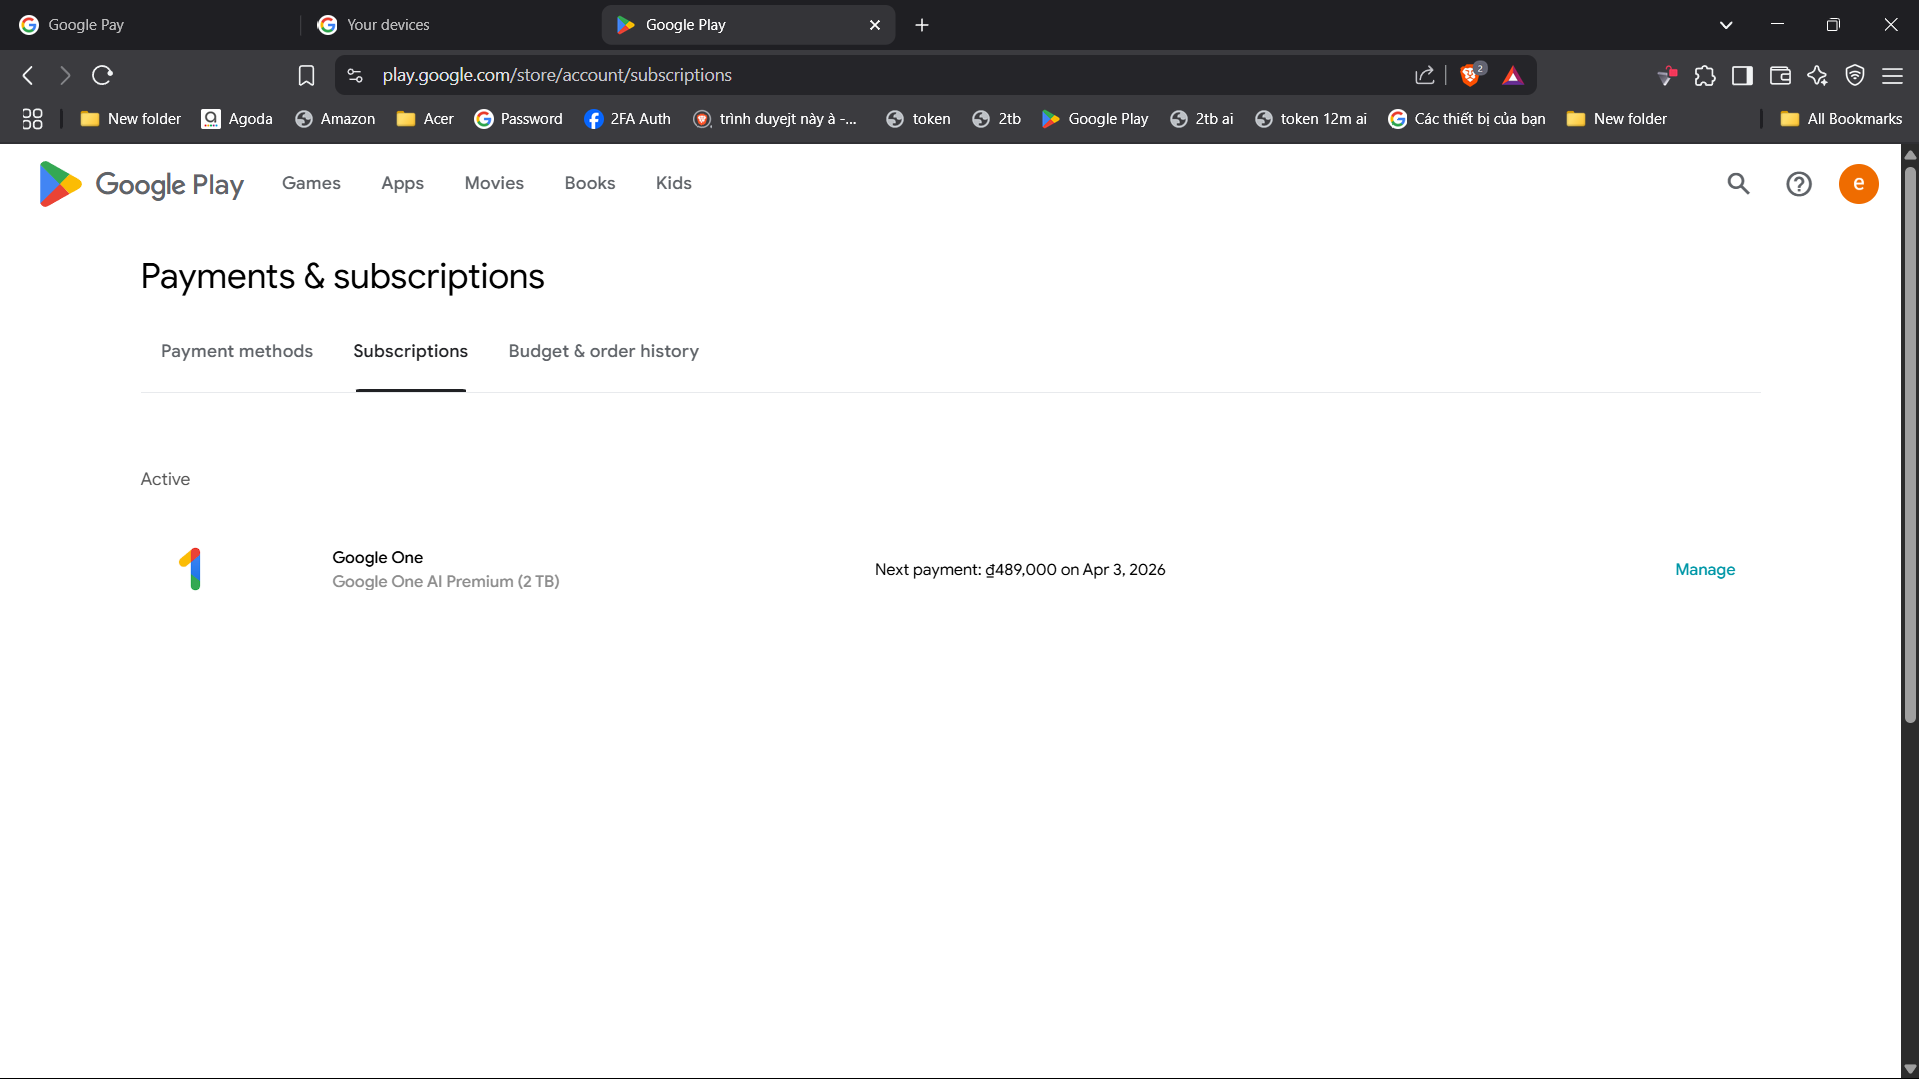The width and height of the screenshot is (1919, 1079).
Task: Open the Password bookmark
Action: pos(518,119)
